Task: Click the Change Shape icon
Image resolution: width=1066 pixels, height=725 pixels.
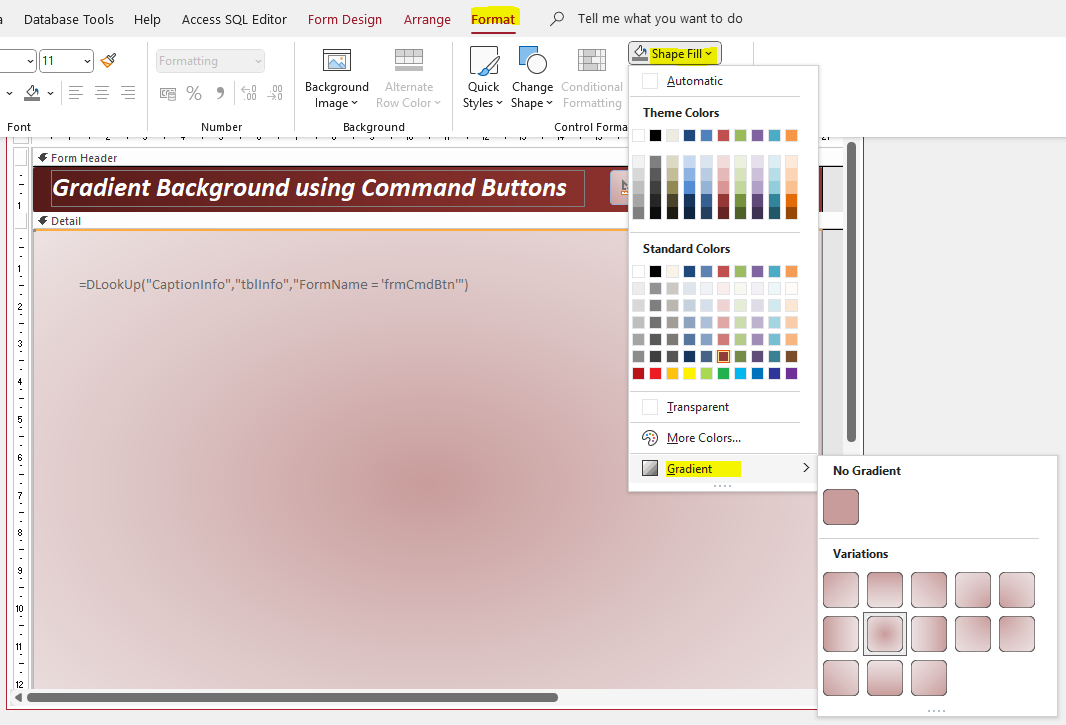Action: (532, 61)
